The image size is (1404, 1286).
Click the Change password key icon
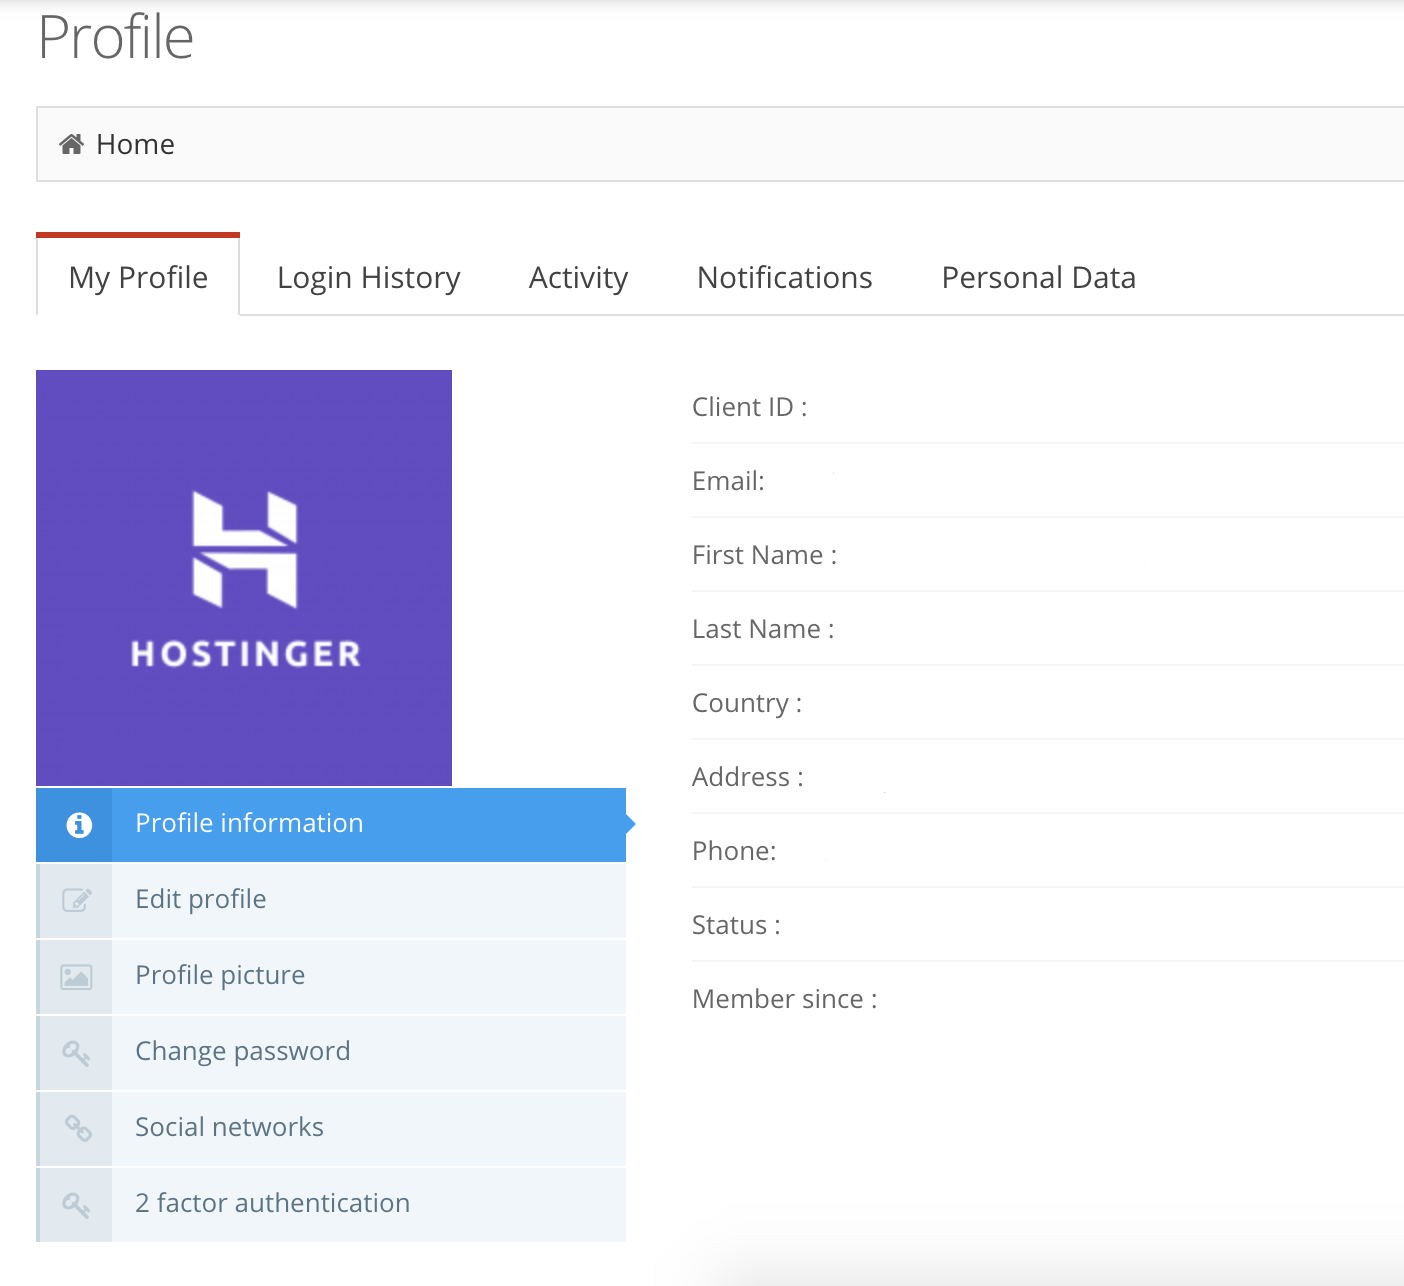77,1052
